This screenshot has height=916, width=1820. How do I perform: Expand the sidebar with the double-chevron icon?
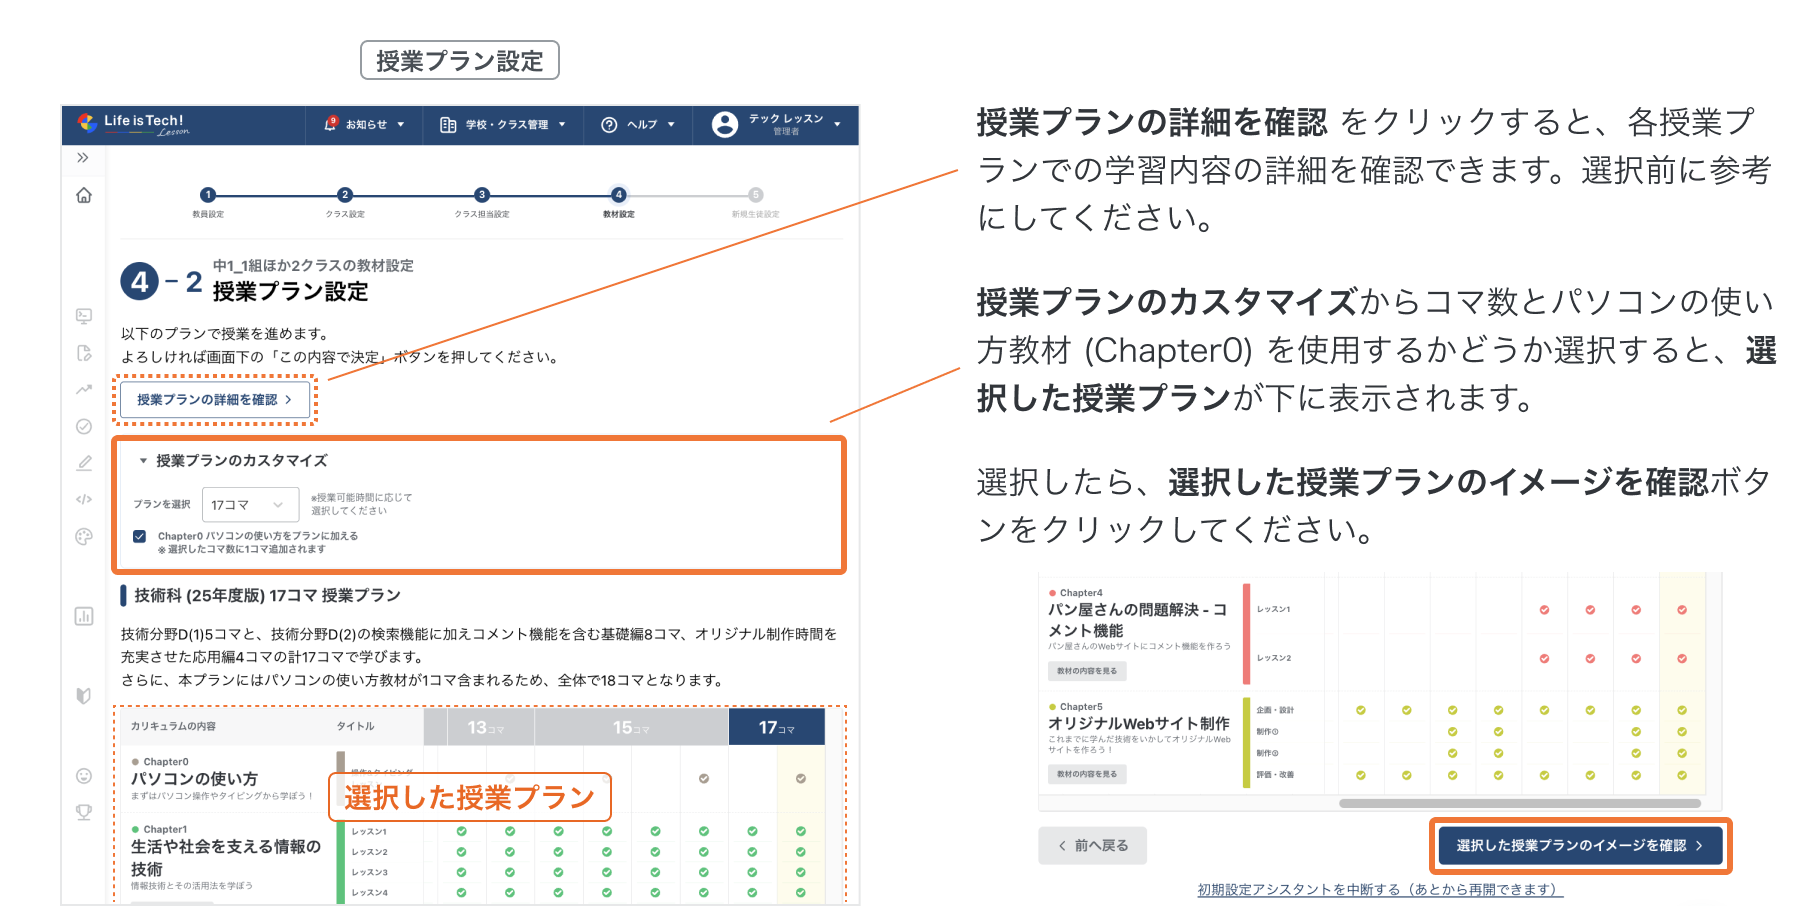[83, 158]
